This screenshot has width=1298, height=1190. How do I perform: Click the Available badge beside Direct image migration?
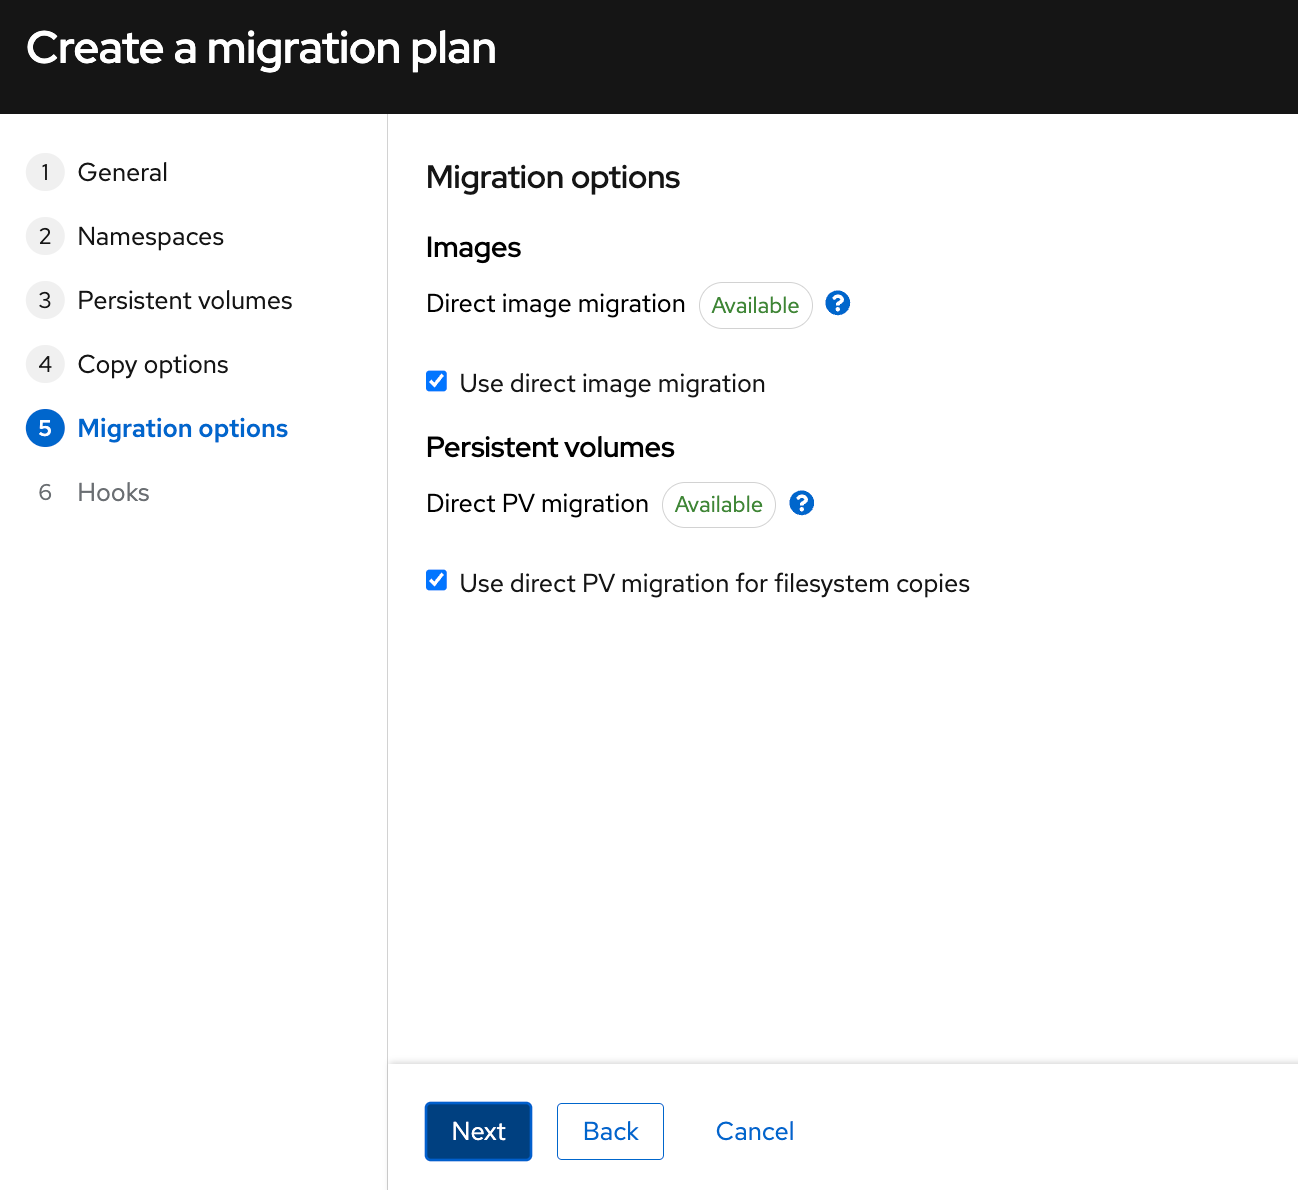[755, 305]
